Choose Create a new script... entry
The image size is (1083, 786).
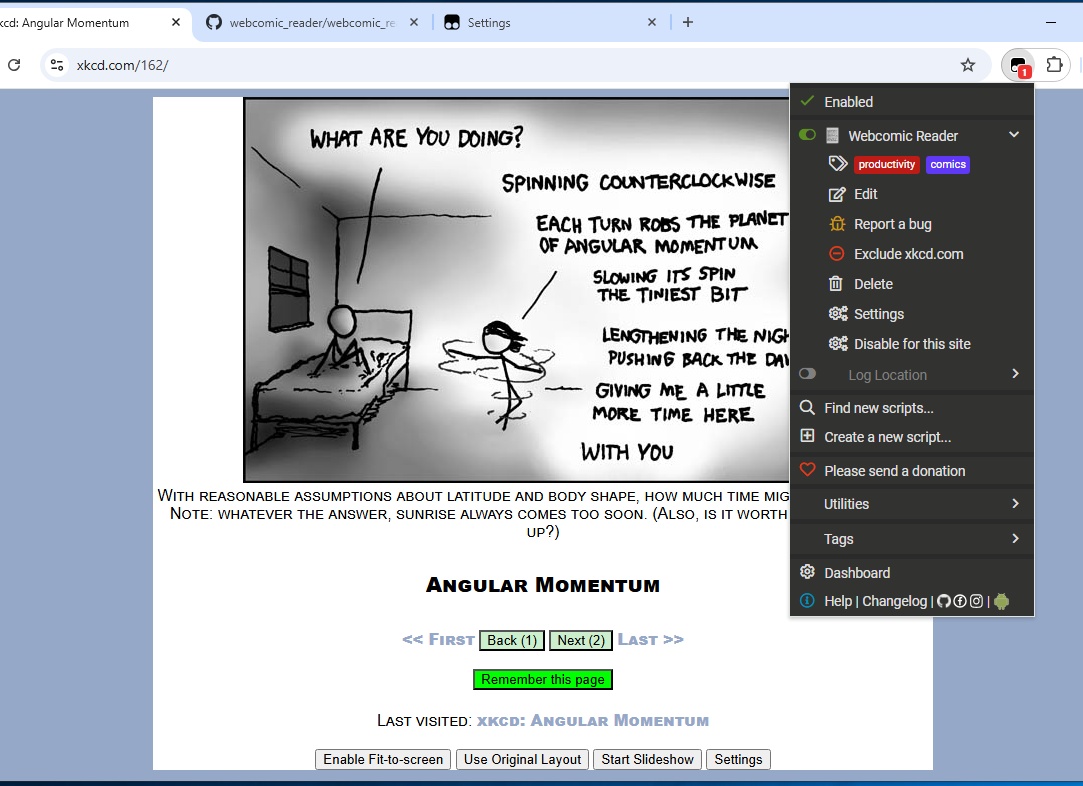tap(888, 437)
